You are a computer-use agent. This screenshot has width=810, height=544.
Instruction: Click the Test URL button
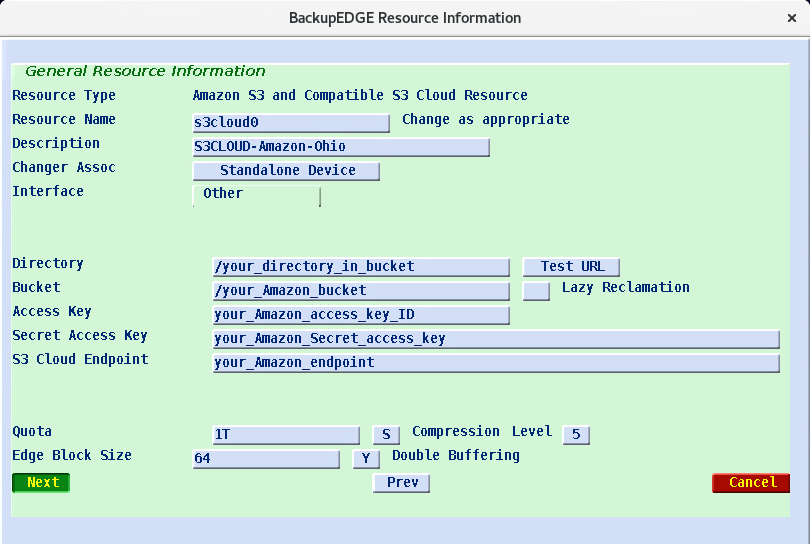click(571, 267)
